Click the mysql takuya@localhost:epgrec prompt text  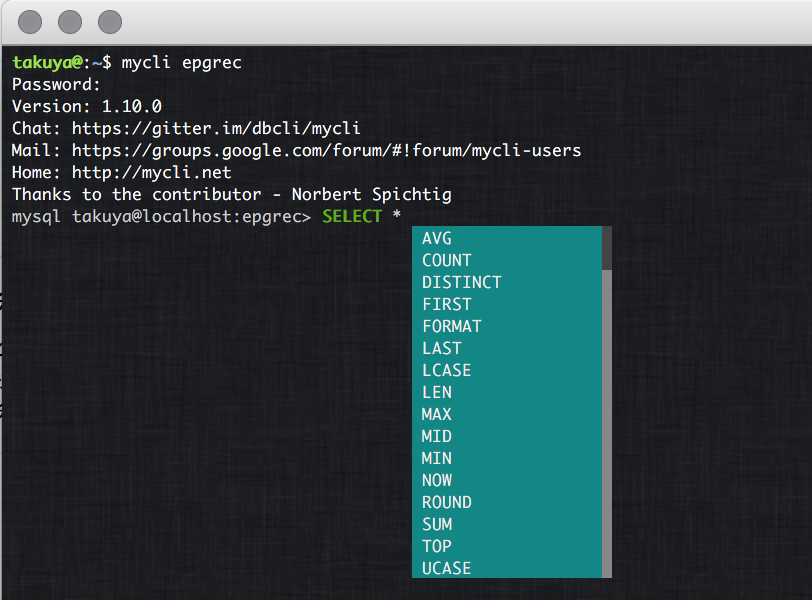pos(161,216)
